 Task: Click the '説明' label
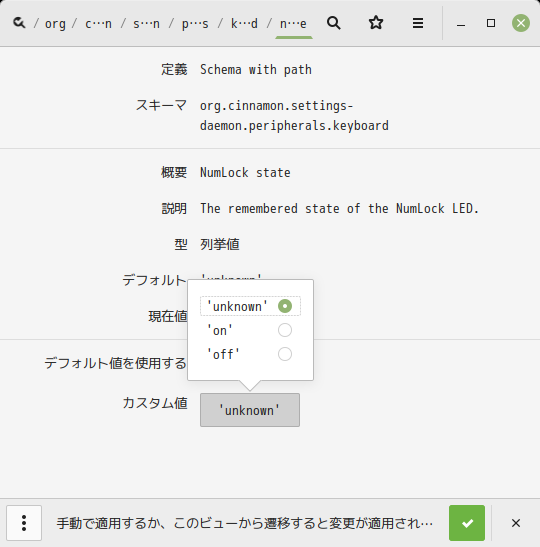174,209
